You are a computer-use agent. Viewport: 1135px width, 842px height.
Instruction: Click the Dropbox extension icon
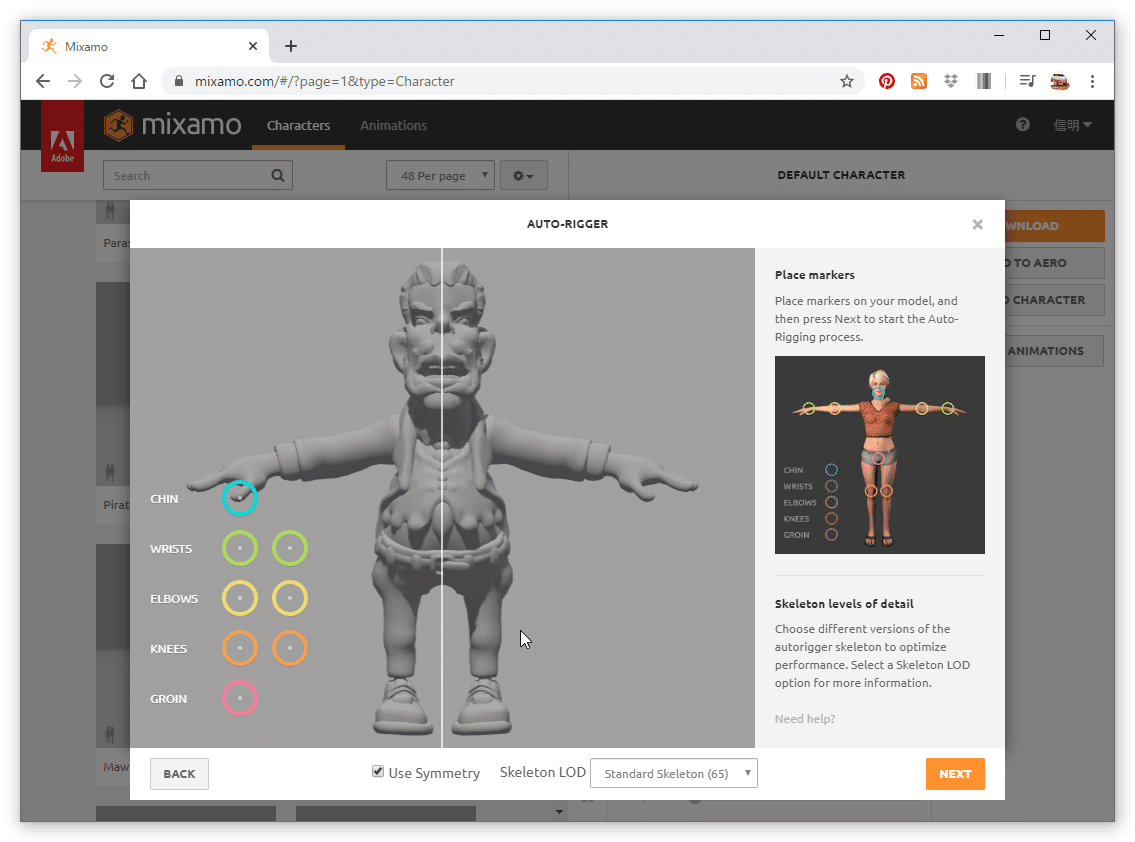(x=951, y=81)
